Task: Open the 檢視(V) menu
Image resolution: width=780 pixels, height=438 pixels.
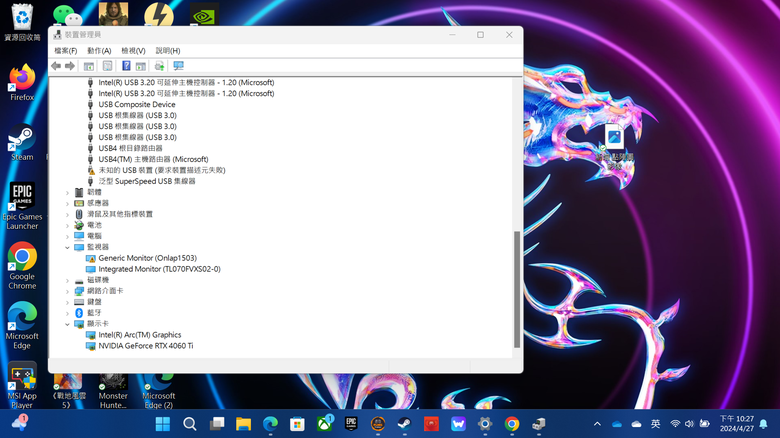Action: (x=133, y=51)
